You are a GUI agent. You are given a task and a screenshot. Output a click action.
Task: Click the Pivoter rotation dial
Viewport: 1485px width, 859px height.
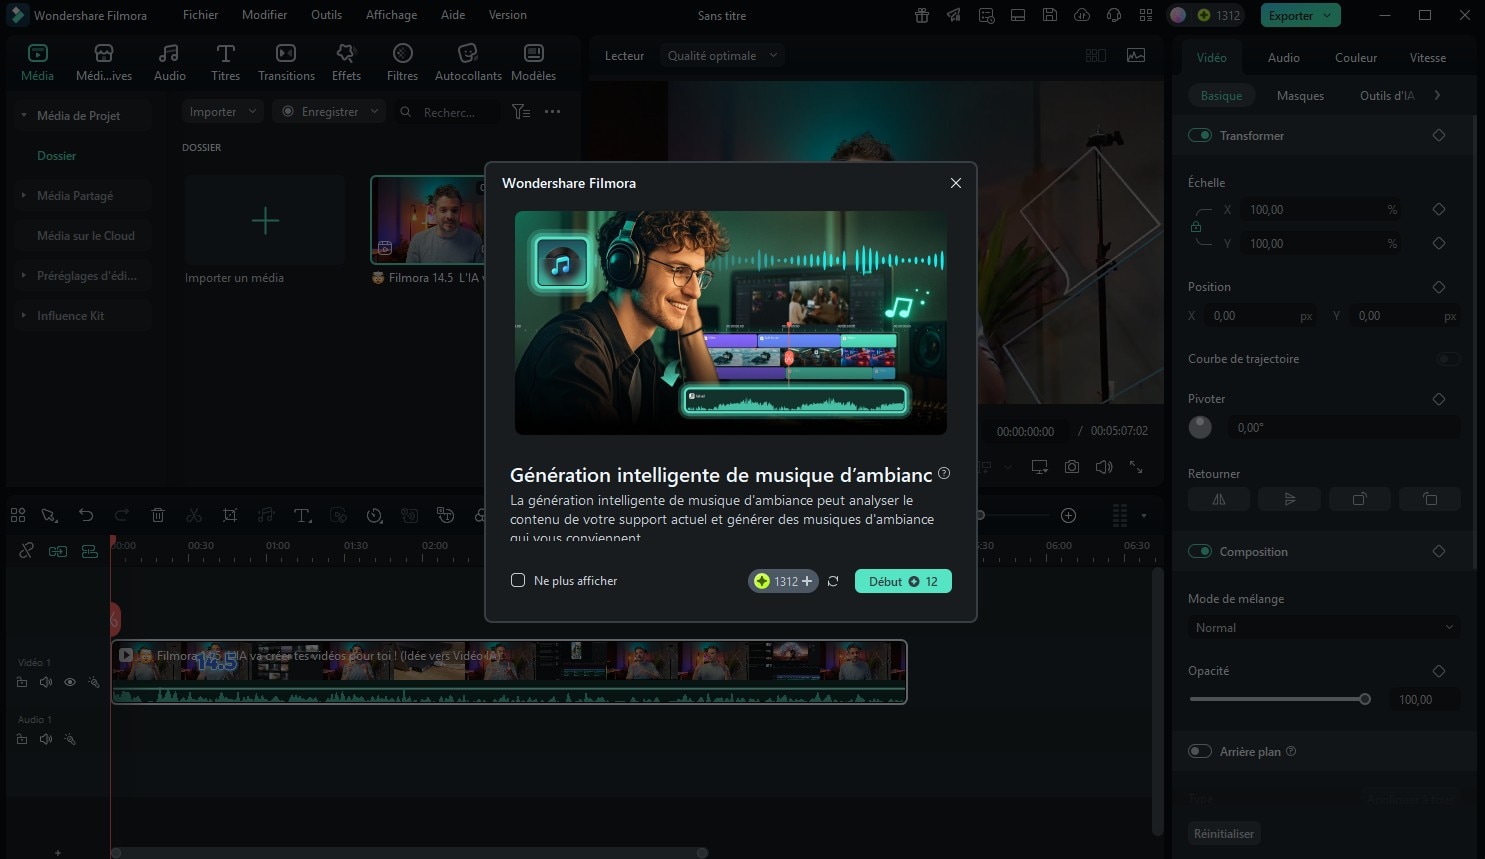click(x=1200, y=427)
